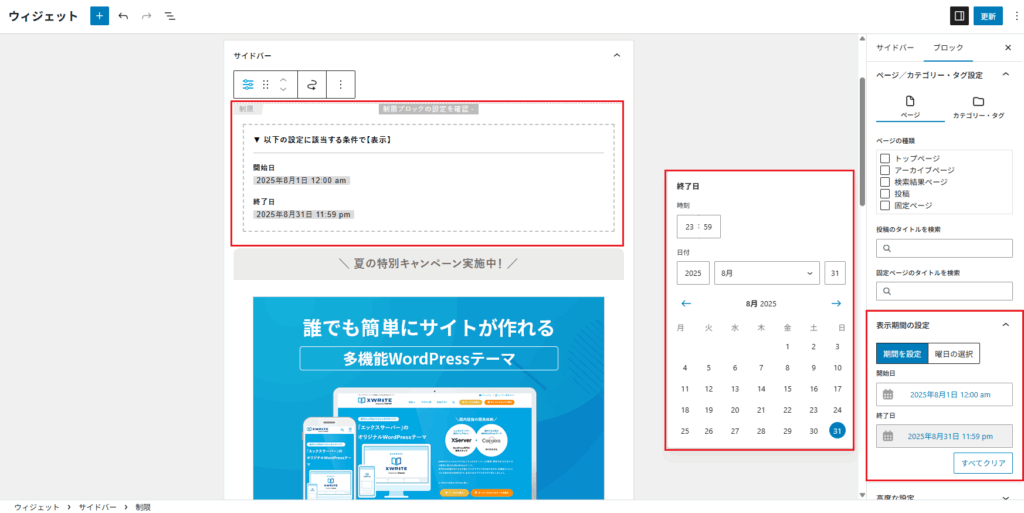Go to previous month in calendar
The width and height of the screenshot is (1024, 513).
pos(686,303)
